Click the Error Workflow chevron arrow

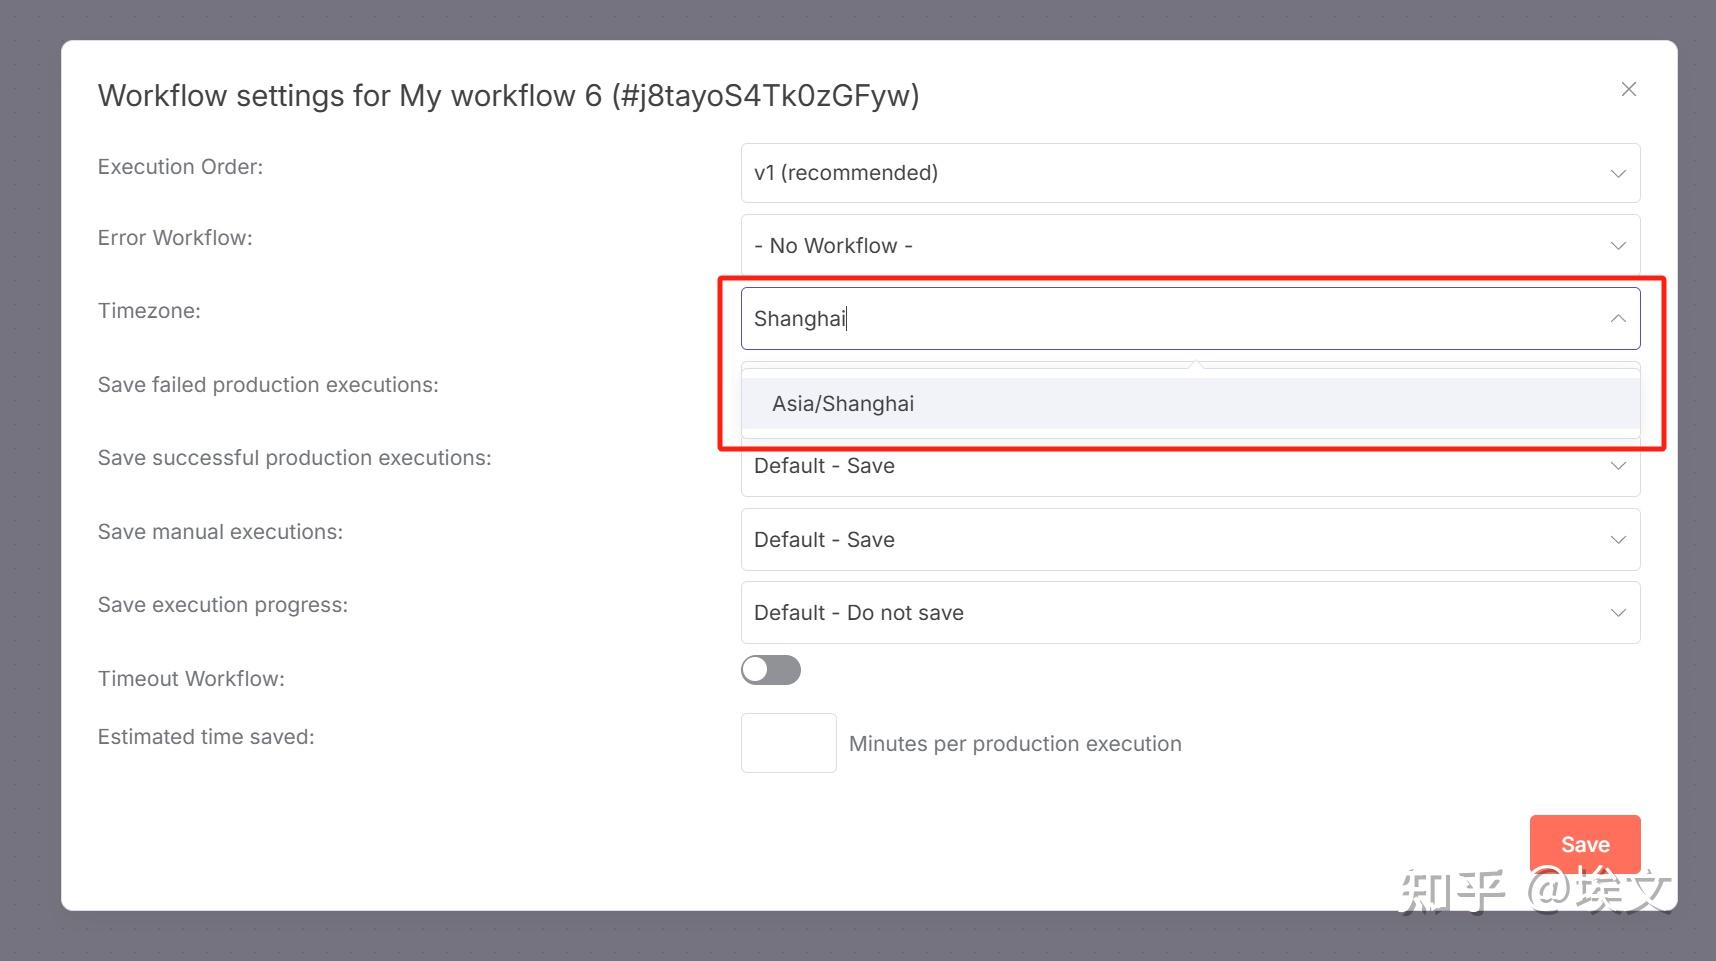pos(1617,246)
